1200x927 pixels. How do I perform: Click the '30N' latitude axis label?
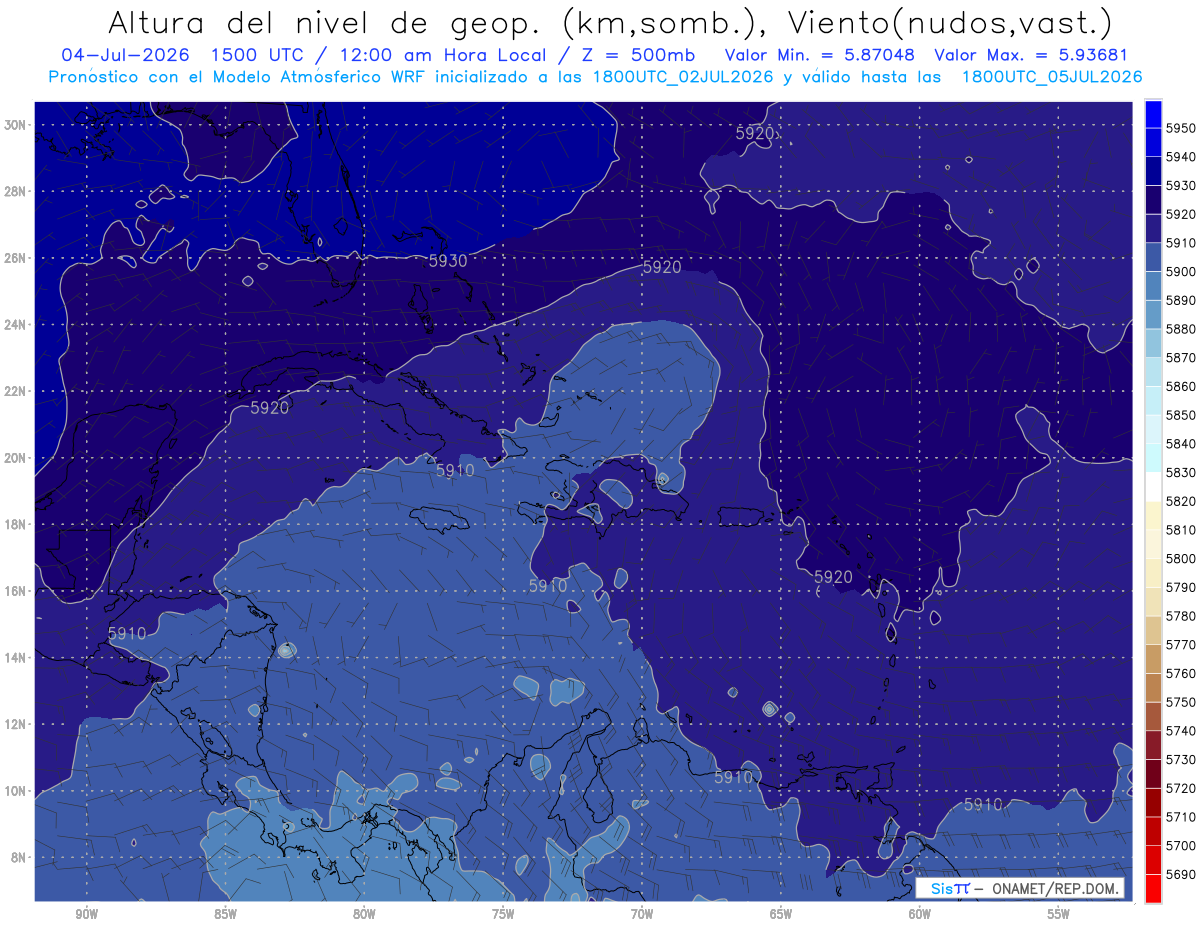[x=17, y=124]
